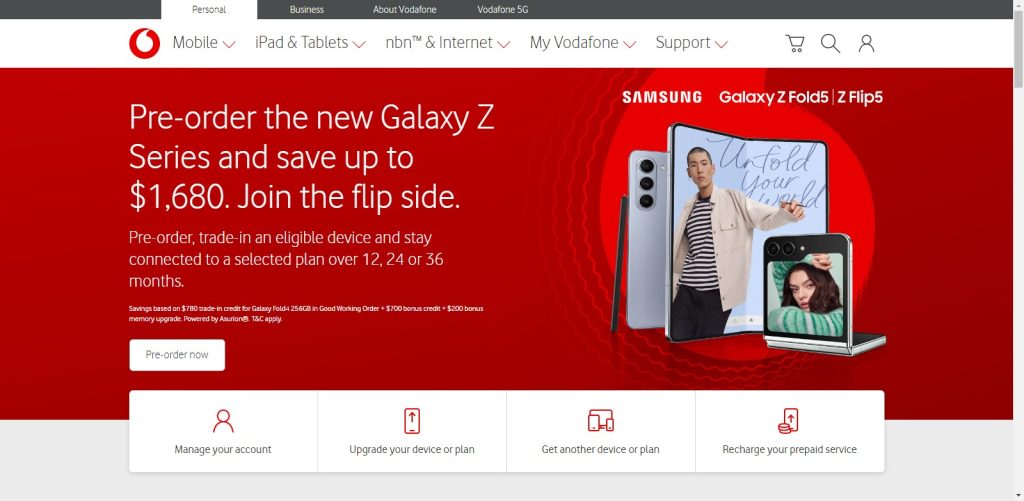Select the Recharge your prepaid service icon
The width and height of the screenshot is (1024, 501).
789,421
